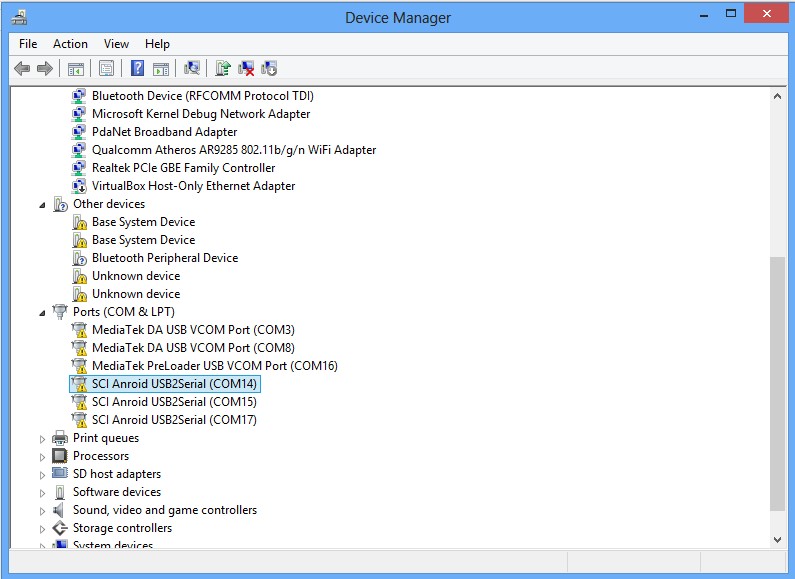Select the first Base System Device

coord(143,222)
